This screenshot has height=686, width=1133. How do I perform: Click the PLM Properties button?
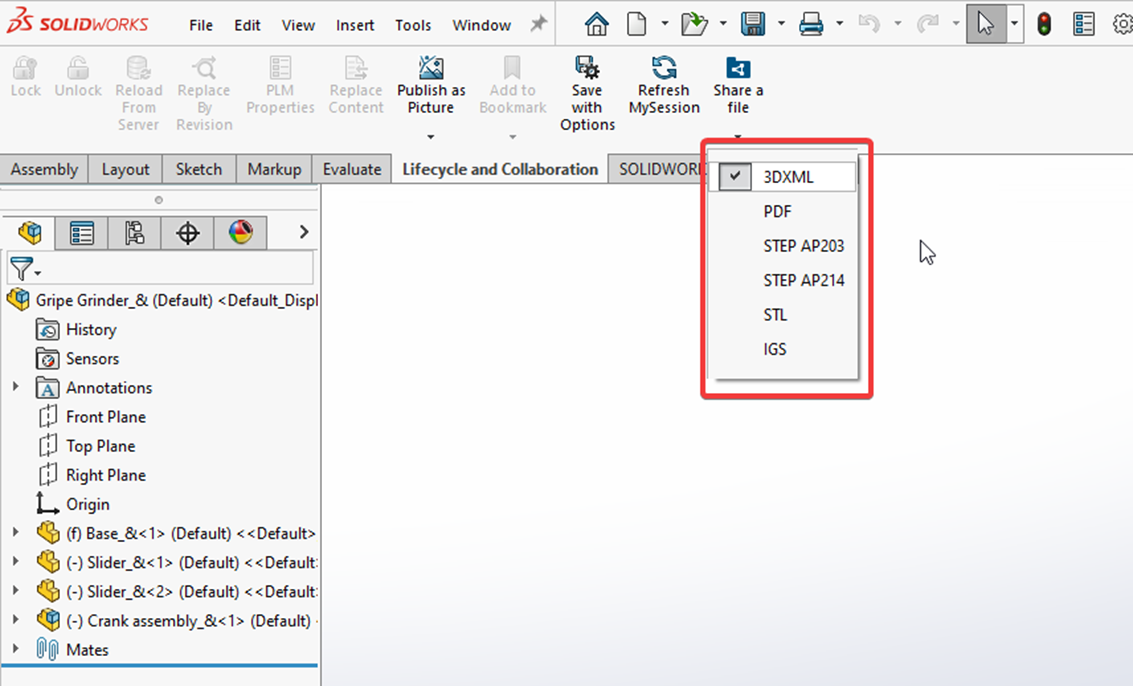tap(280, 85)
